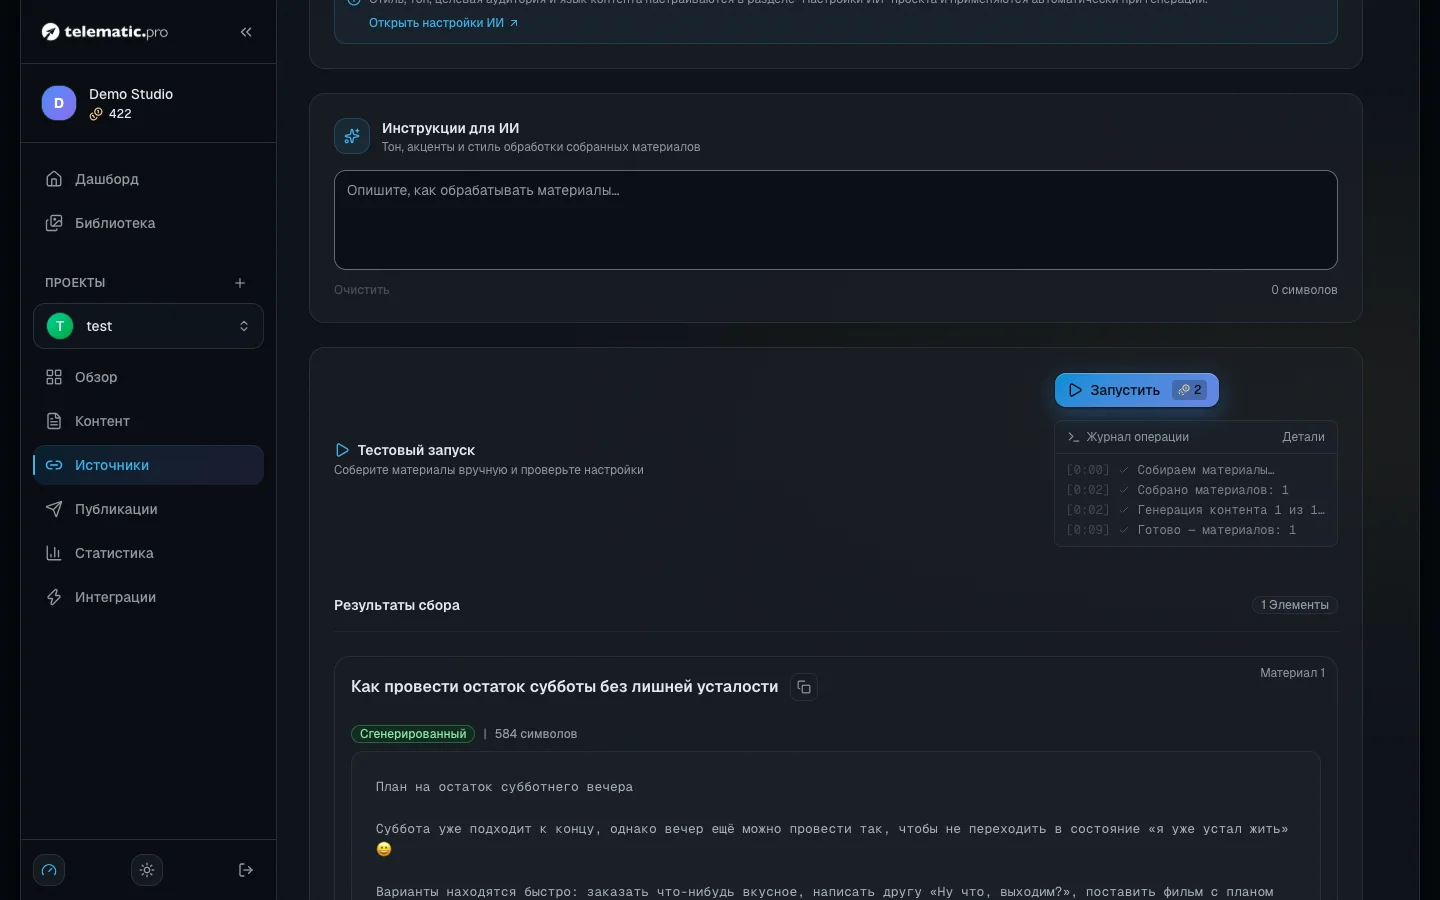The width and height of the screenshot is (1440, 900).
Task: Click the Запустить run button
Action: (1137, 390)
